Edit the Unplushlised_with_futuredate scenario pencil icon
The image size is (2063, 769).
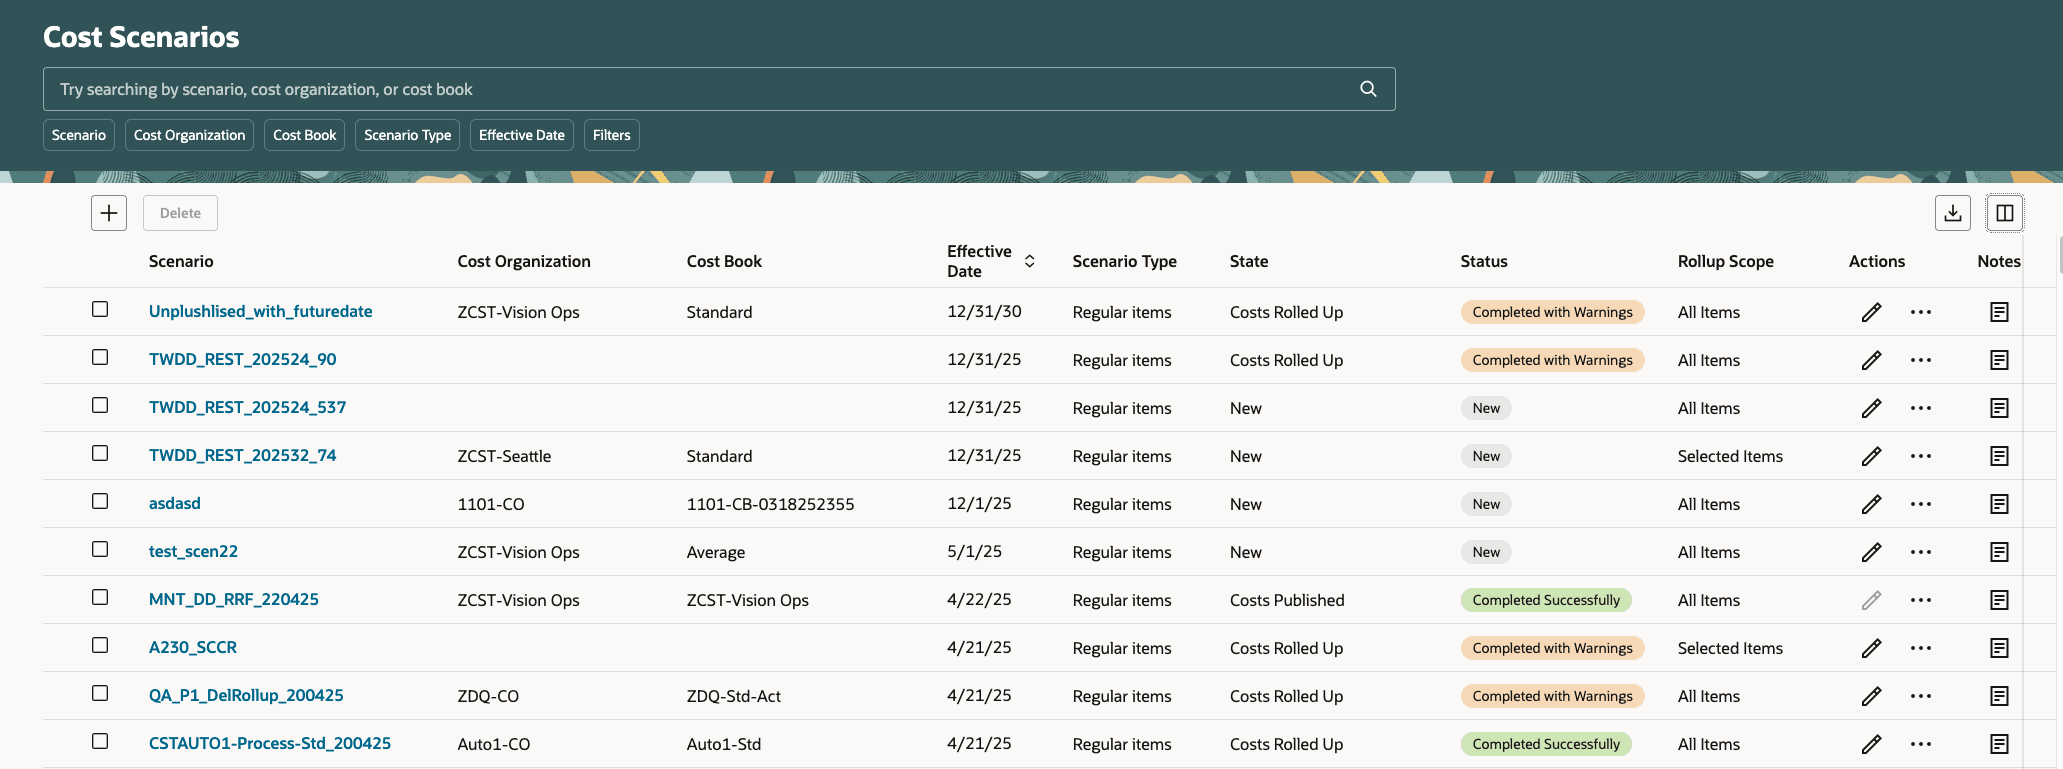(x=1871, y=312)
